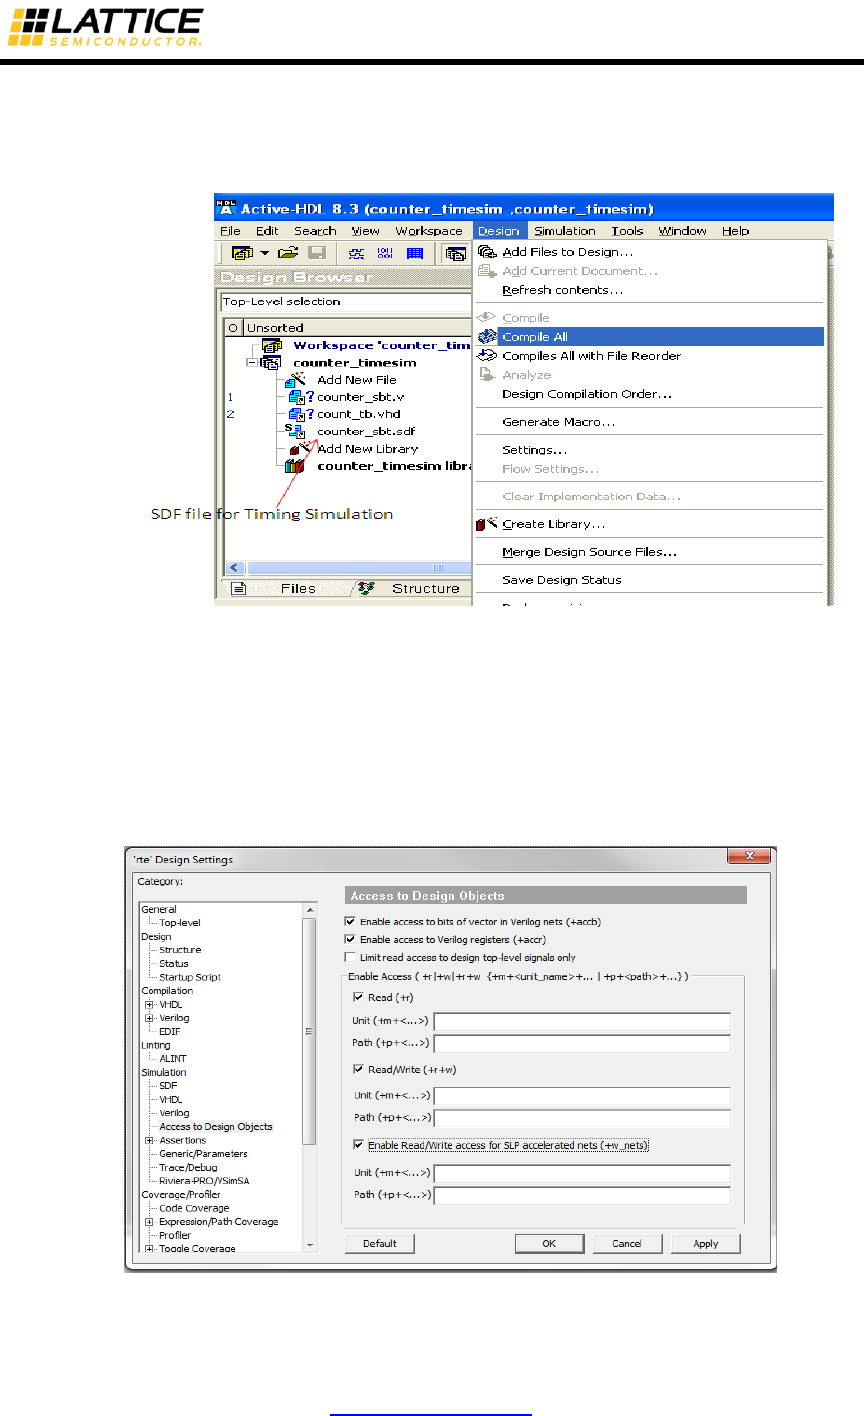Screen dimensions: 864x1416
Task: Confirm the Design Settings dialog with OK
Action: click(x=549, y=1243)
